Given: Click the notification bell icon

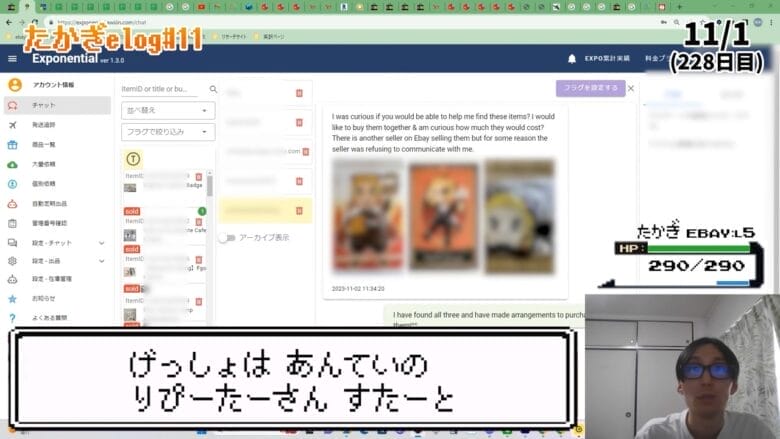Looking at the screenshot, I should coord(572,59).
